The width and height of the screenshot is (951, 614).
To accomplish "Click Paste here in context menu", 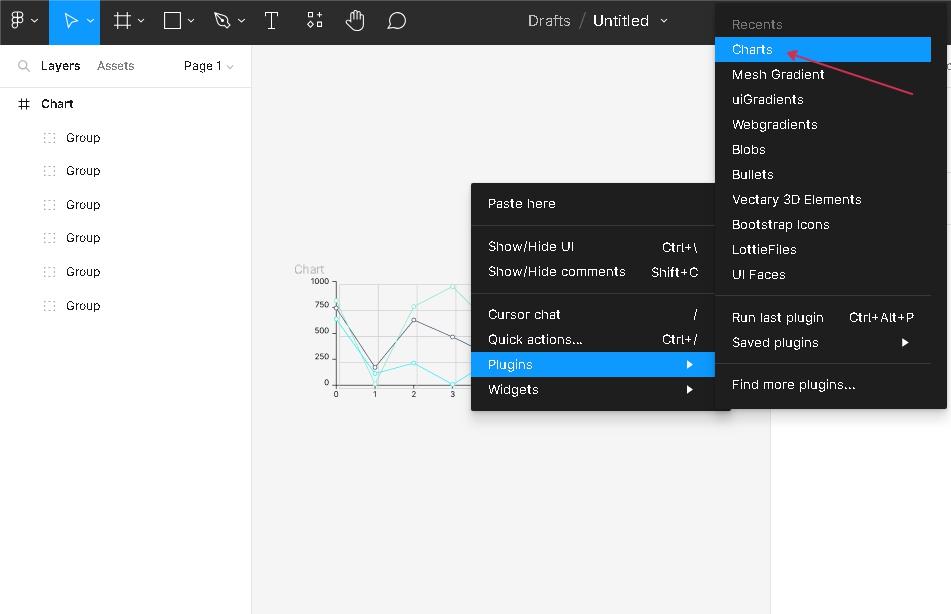I will pyautogui.click(x=522, y=203).
